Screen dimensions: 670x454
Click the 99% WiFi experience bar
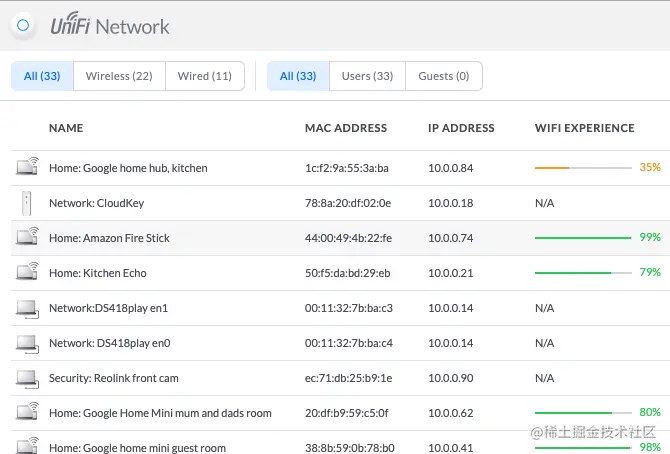pos(583,238)
